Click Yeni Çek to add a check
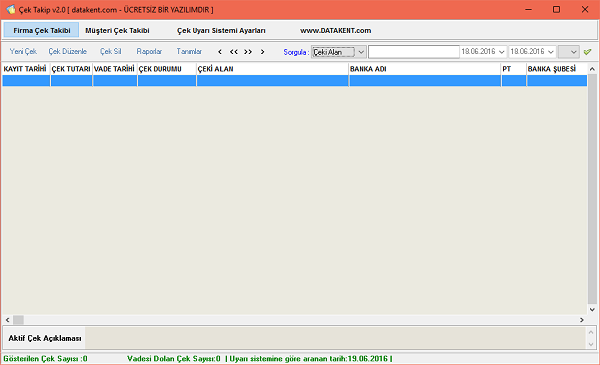 [x=23, y=51]
